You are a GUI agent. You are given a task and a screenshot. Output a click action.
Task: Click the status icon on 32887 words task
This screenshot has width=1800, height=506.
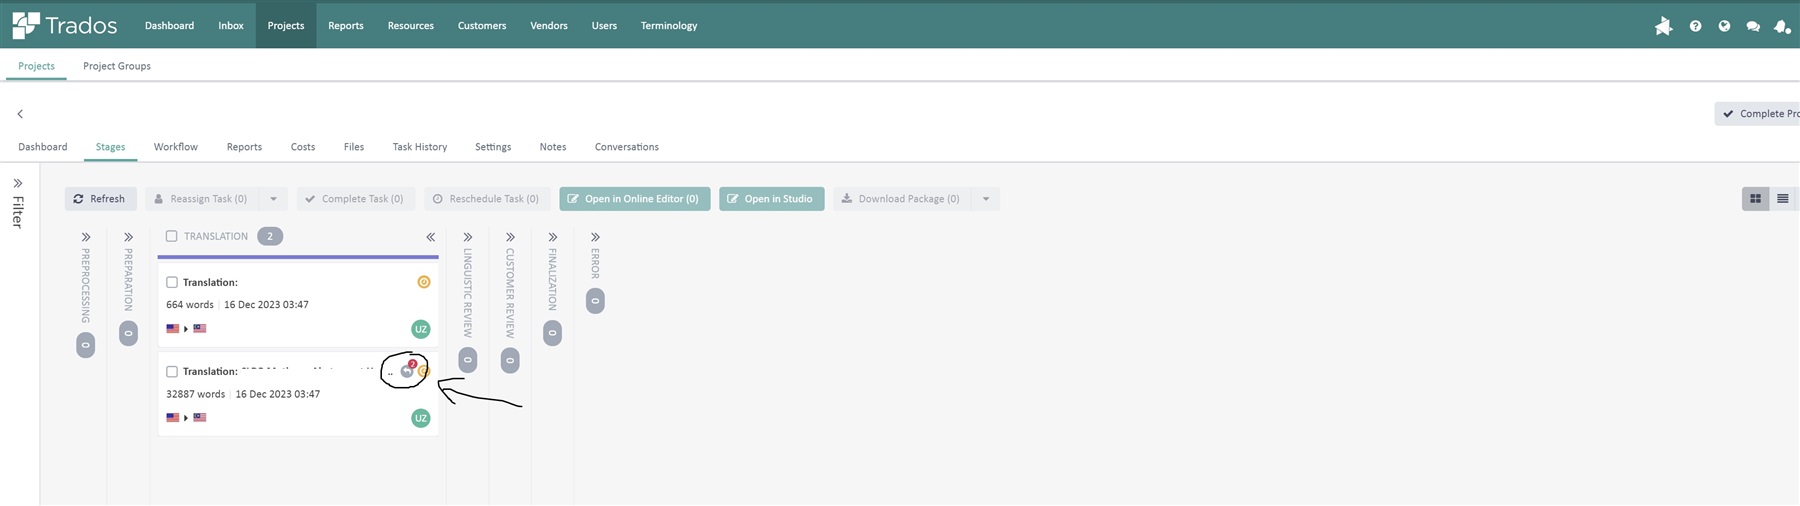(424, 371)
